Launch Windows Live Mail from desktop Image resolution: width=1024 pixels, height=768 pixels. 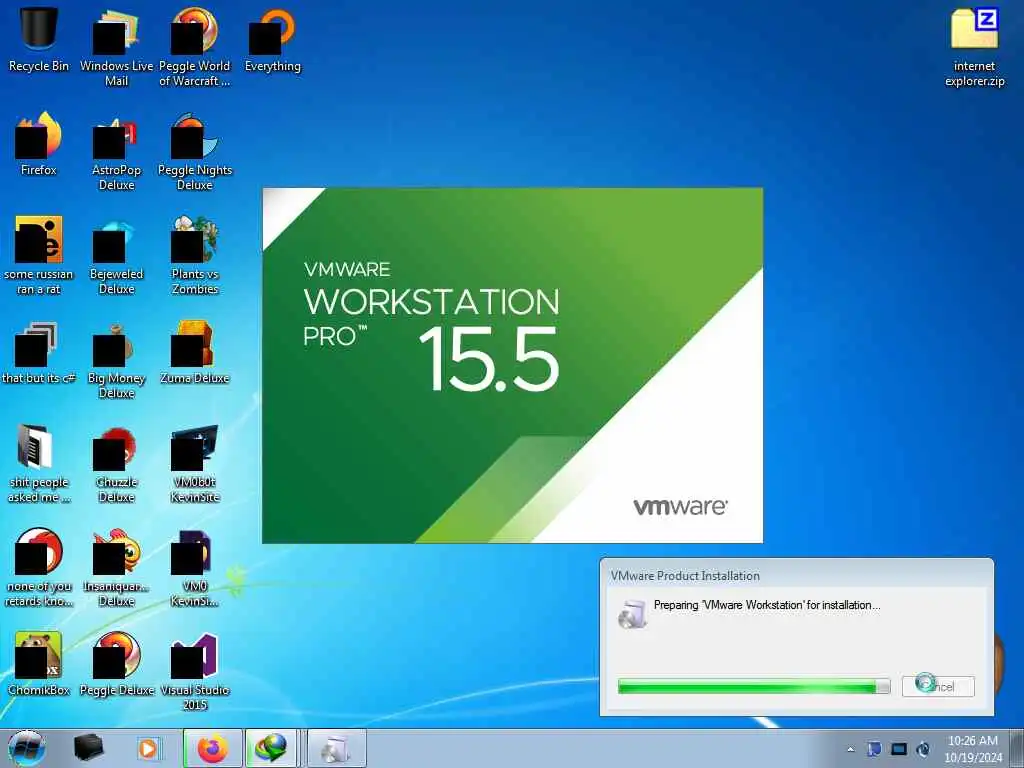point(116,46)
